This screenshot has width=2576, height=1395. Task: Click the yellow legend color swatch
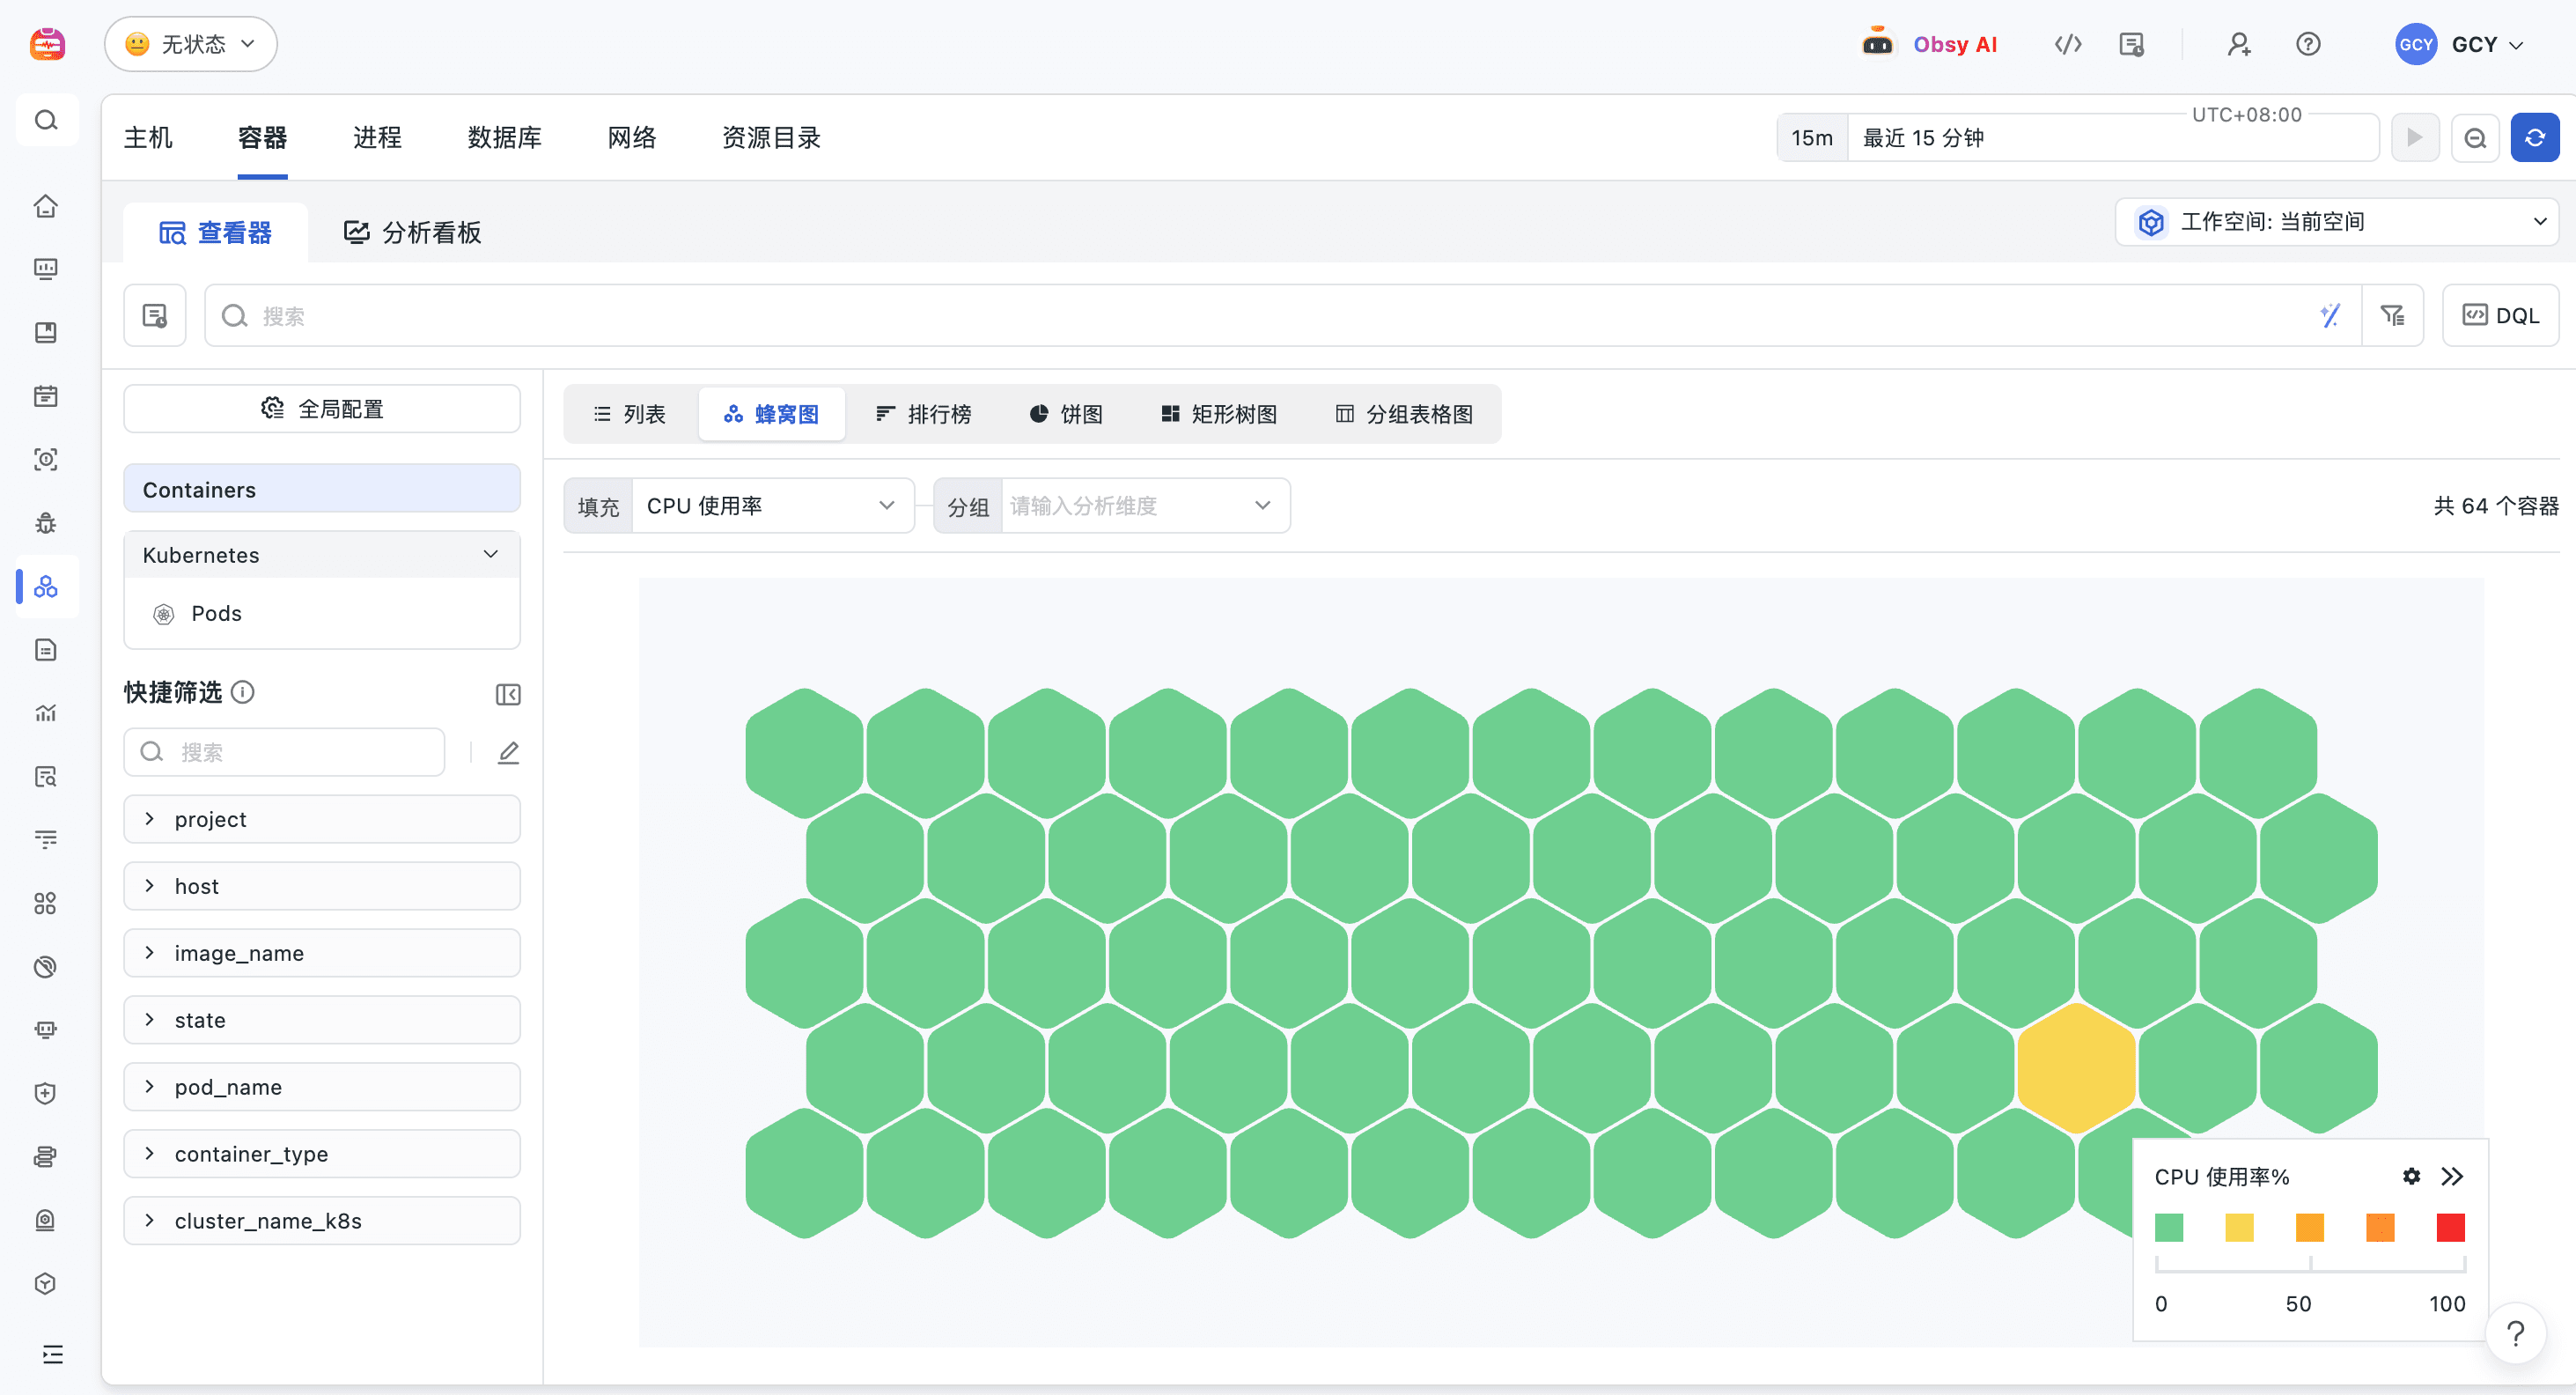[x=2239, y=1227]
